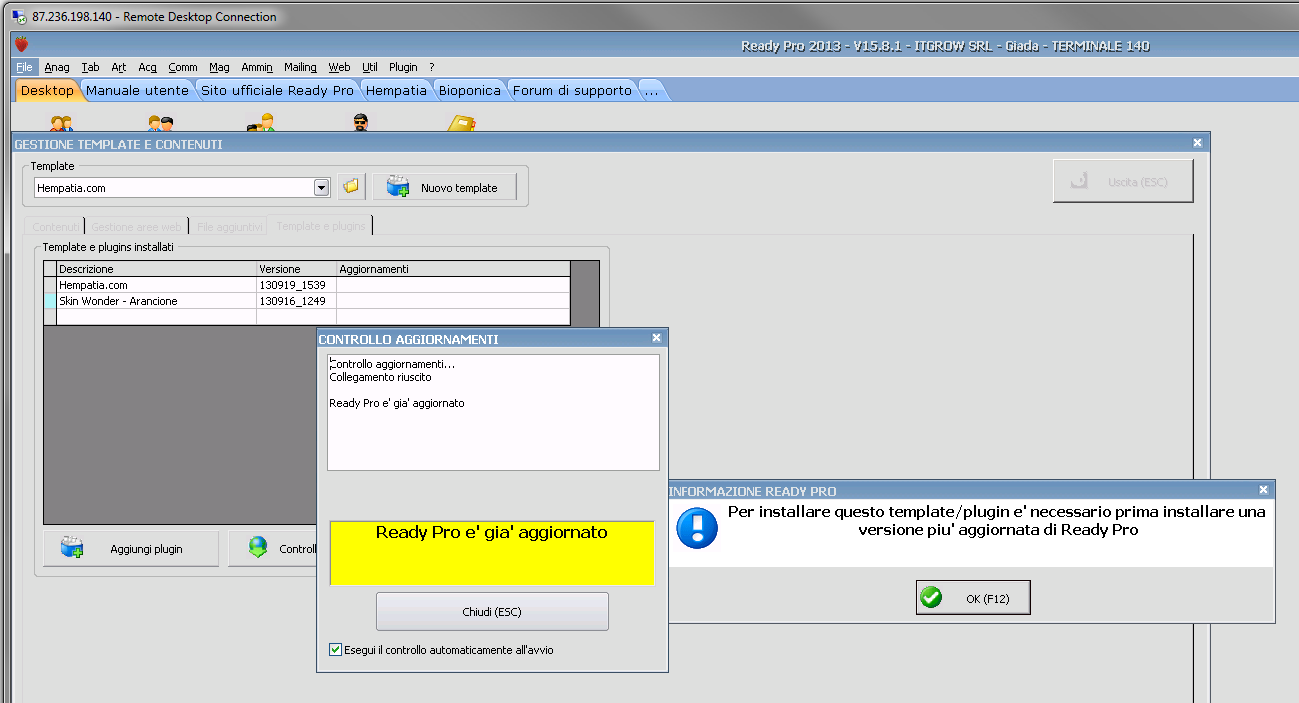Open the Forum di supporto tab
Image resolution: width=1299 pixels, height=703 pixels.
coord(572,90)
